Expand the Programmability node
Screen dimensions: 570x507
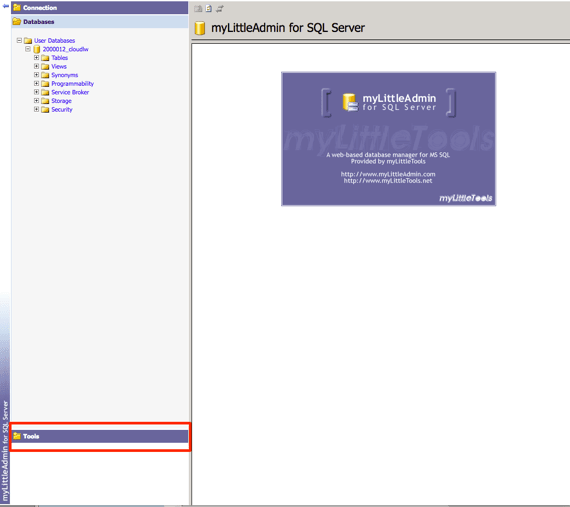click(36, 83)
